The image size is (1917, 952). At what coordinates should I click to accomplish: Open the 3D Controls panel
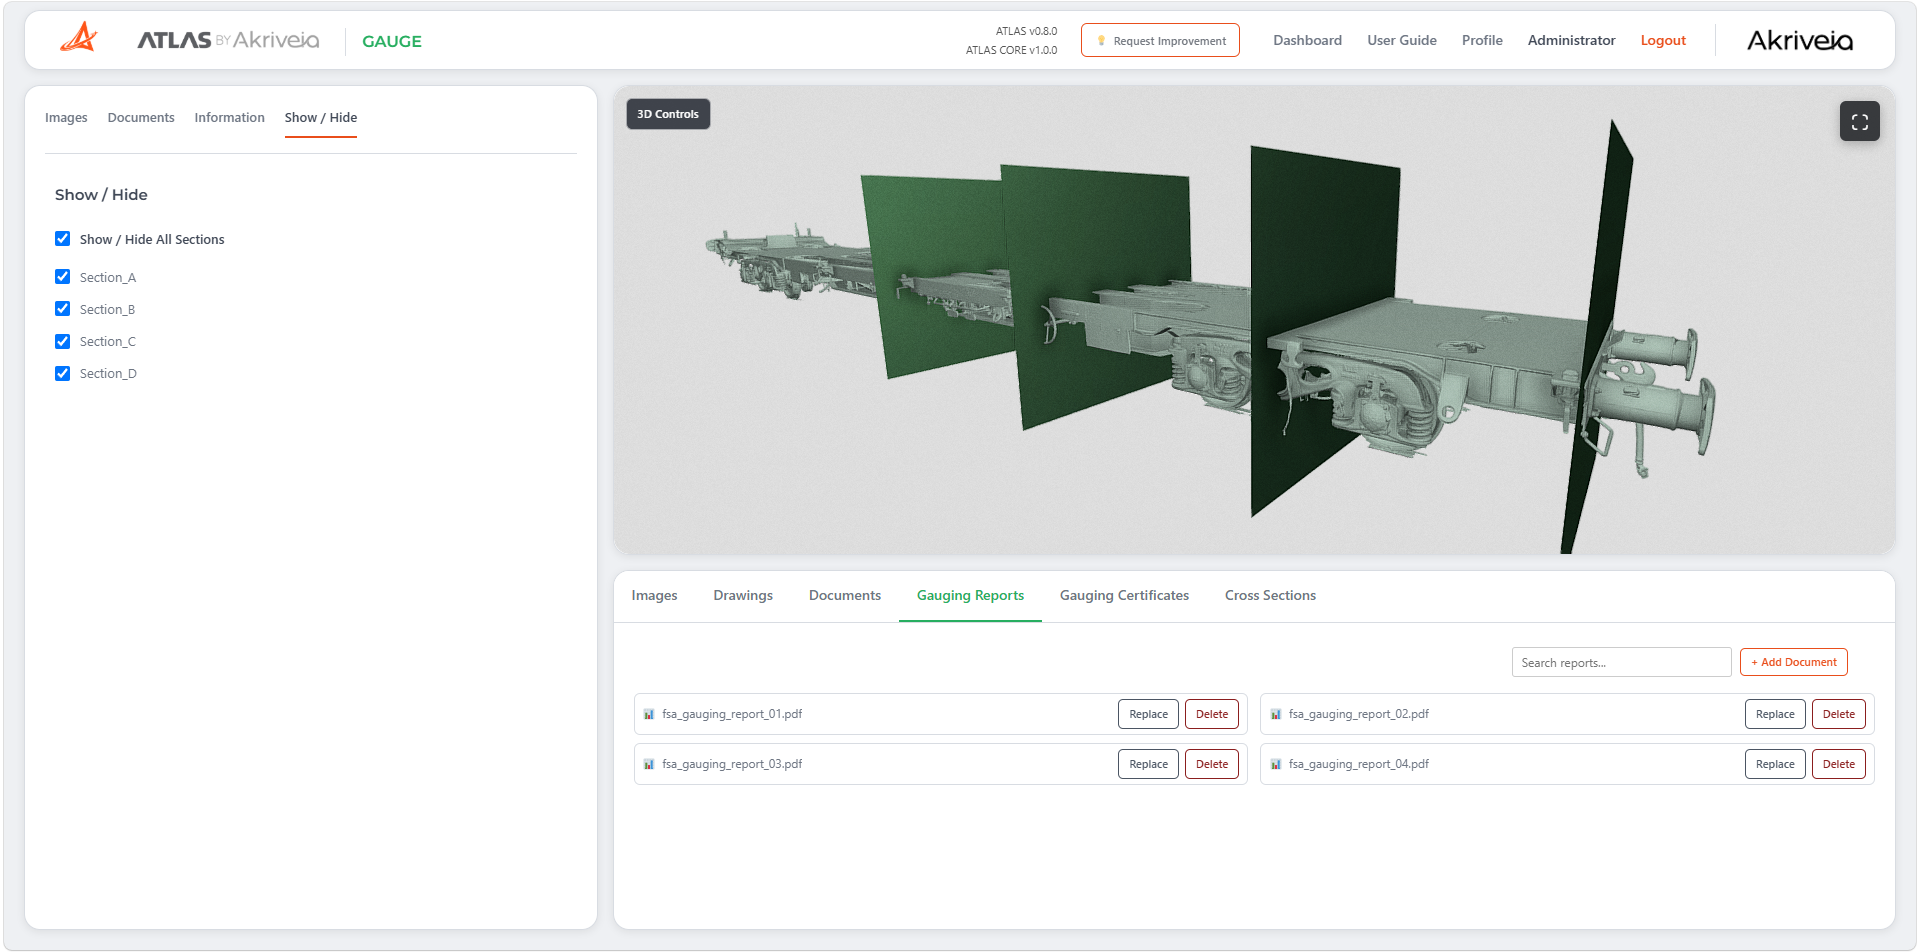668,114
